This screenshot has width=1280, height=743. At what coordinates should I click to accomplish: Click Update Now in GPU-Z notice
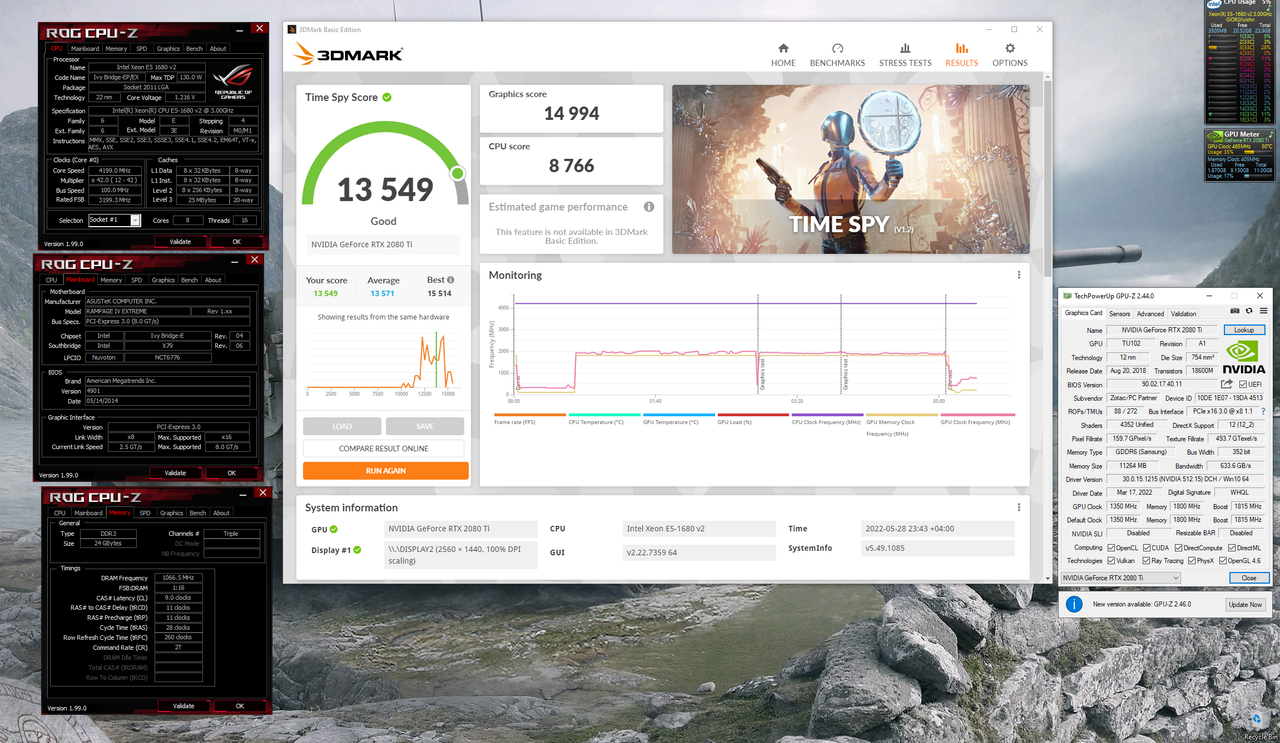click(x=1245, y=604)
